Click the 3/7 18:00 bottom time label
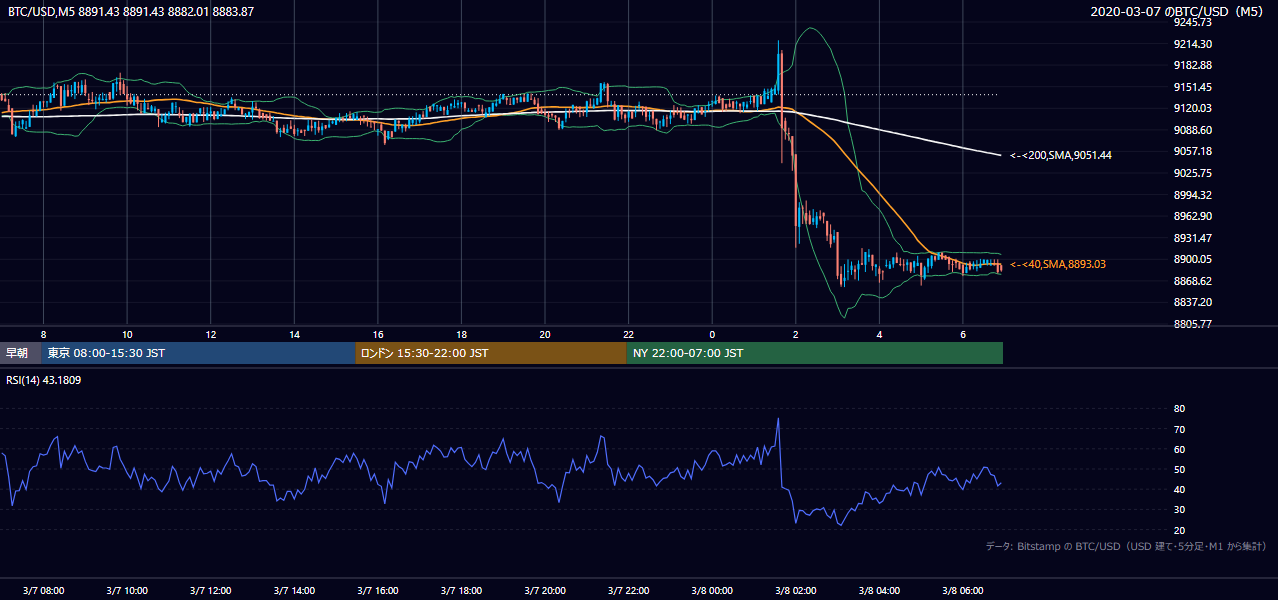The image size is (1278, 600). click(461, 591)
